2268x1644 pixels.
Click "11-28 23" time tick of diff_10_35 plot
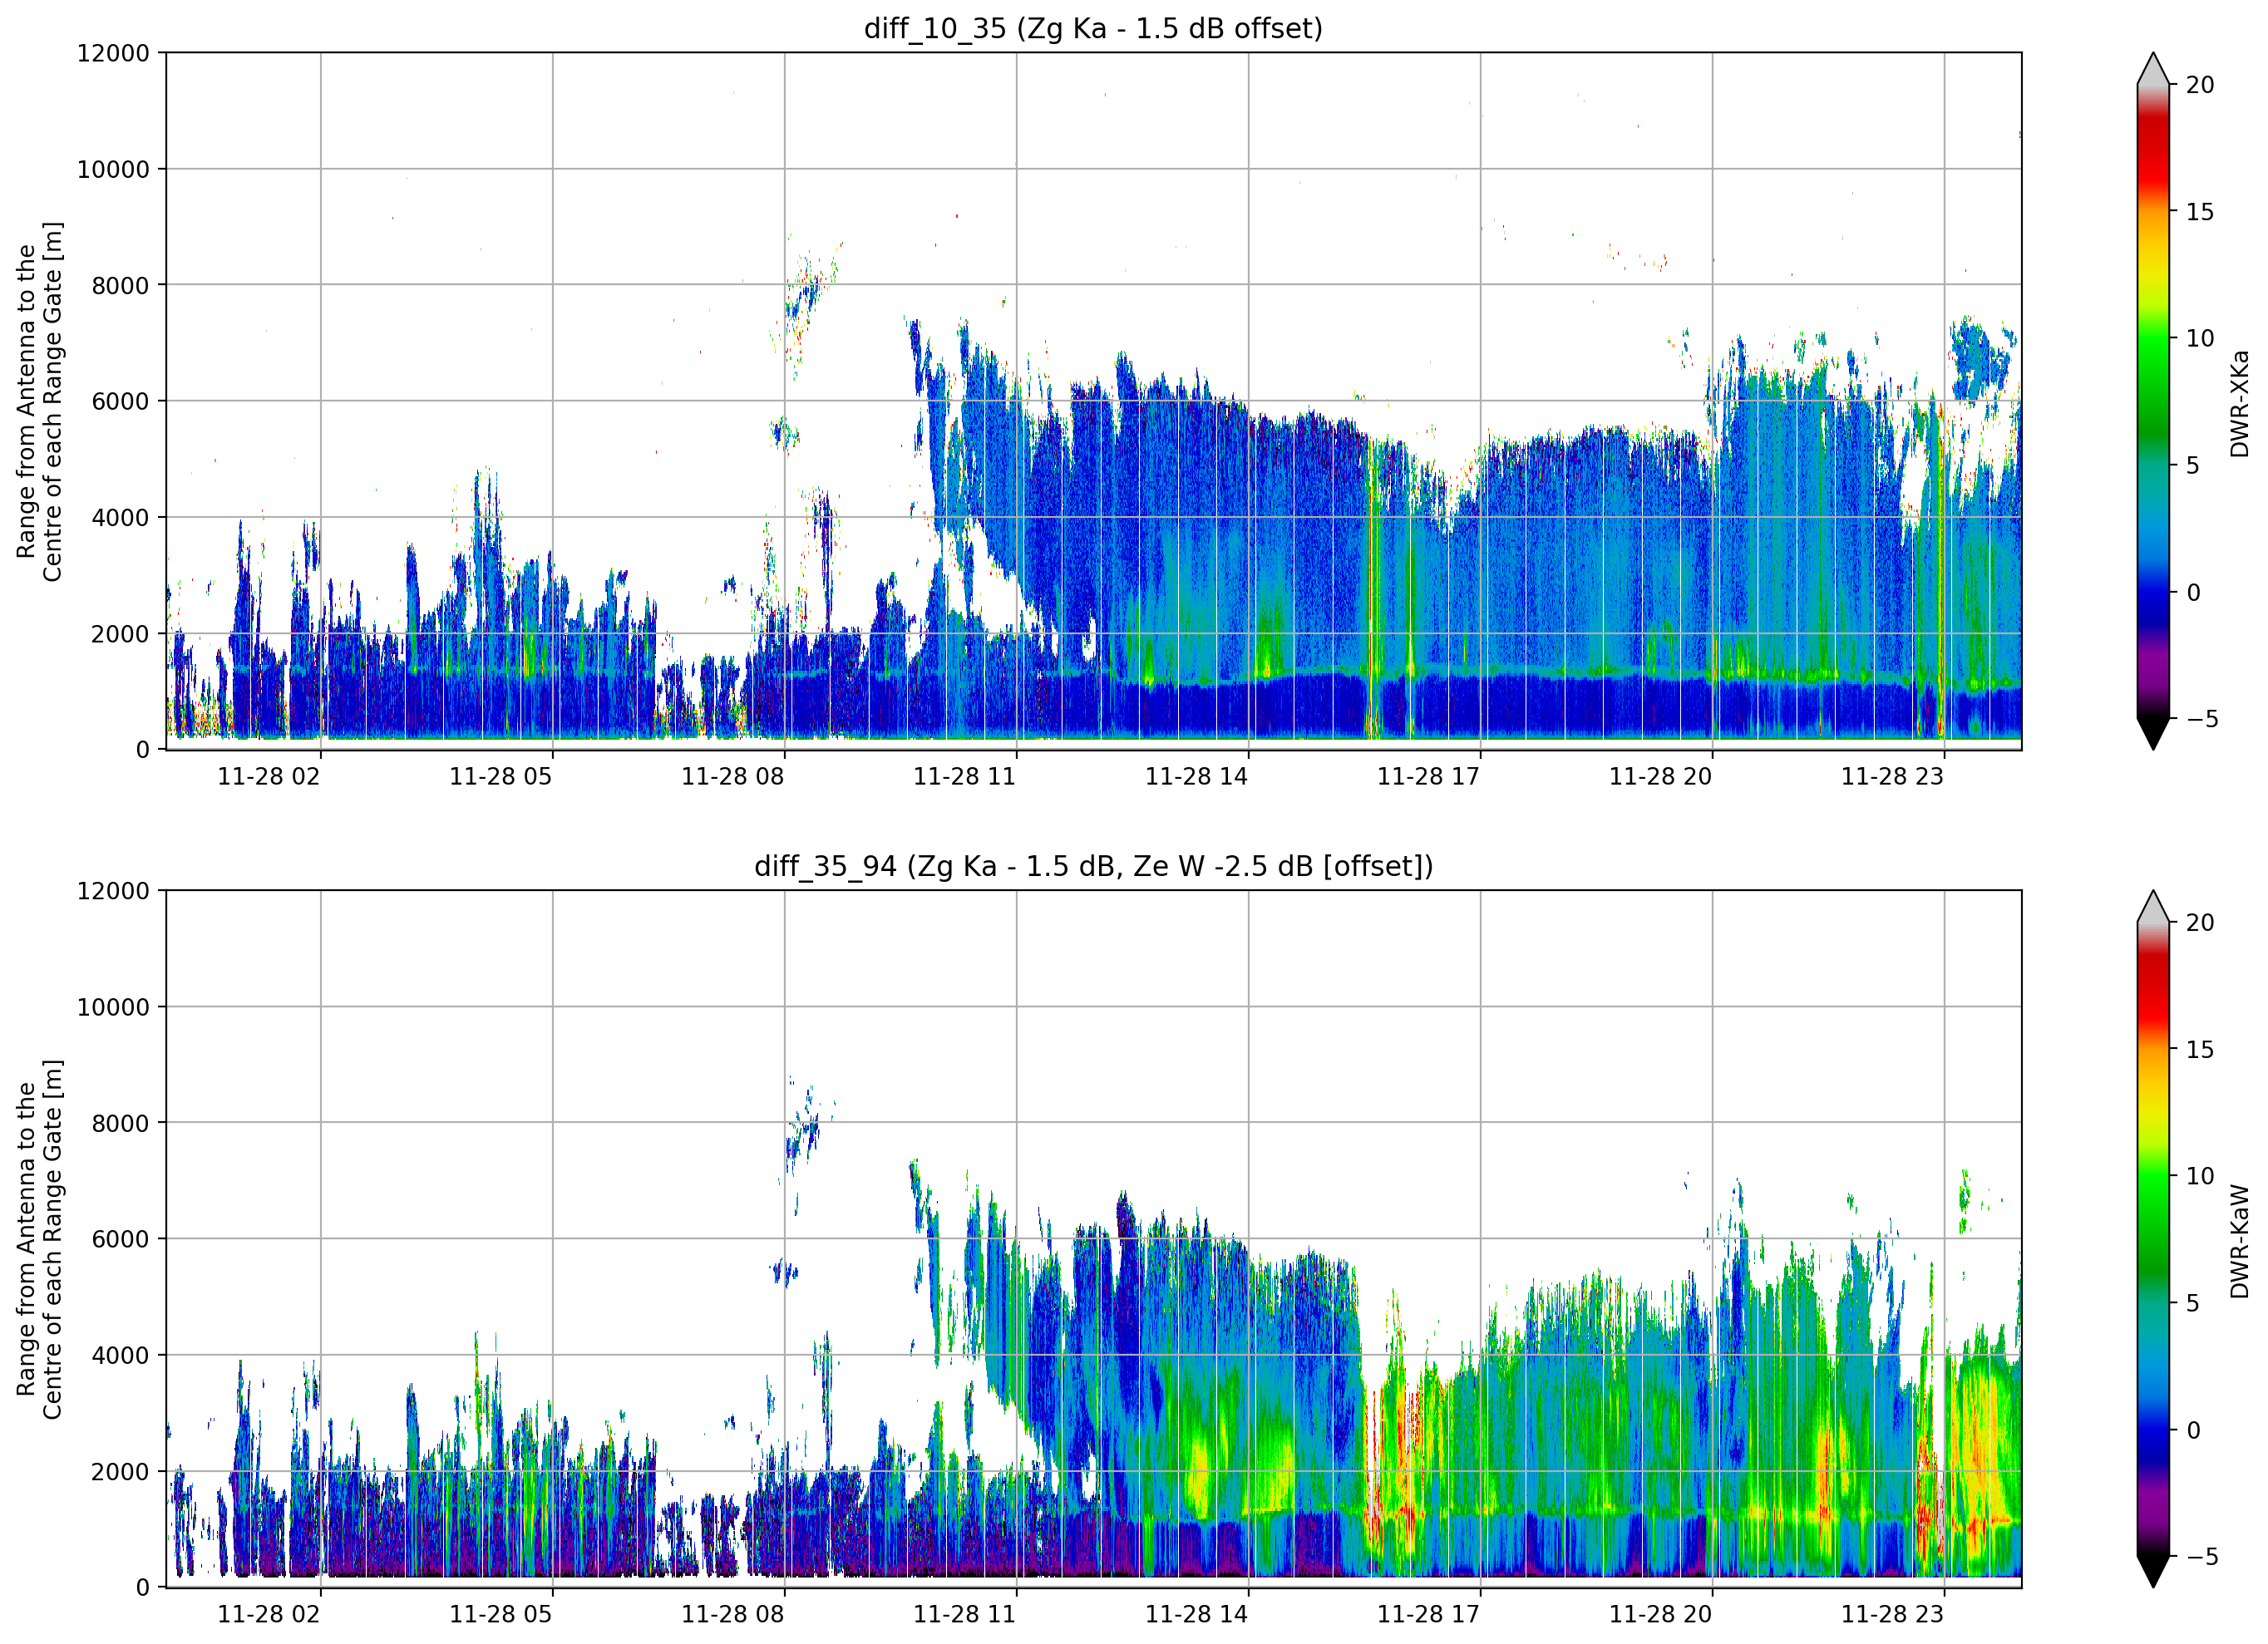[1893, 777]
